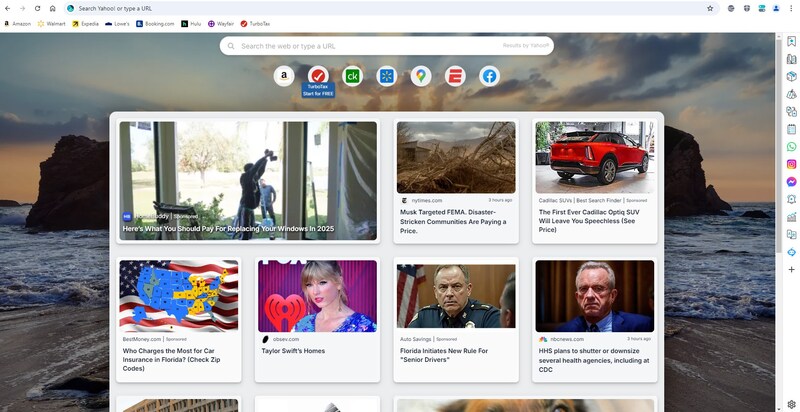Open the profile avatar menu
800x412 pixels.
[776, 8]
